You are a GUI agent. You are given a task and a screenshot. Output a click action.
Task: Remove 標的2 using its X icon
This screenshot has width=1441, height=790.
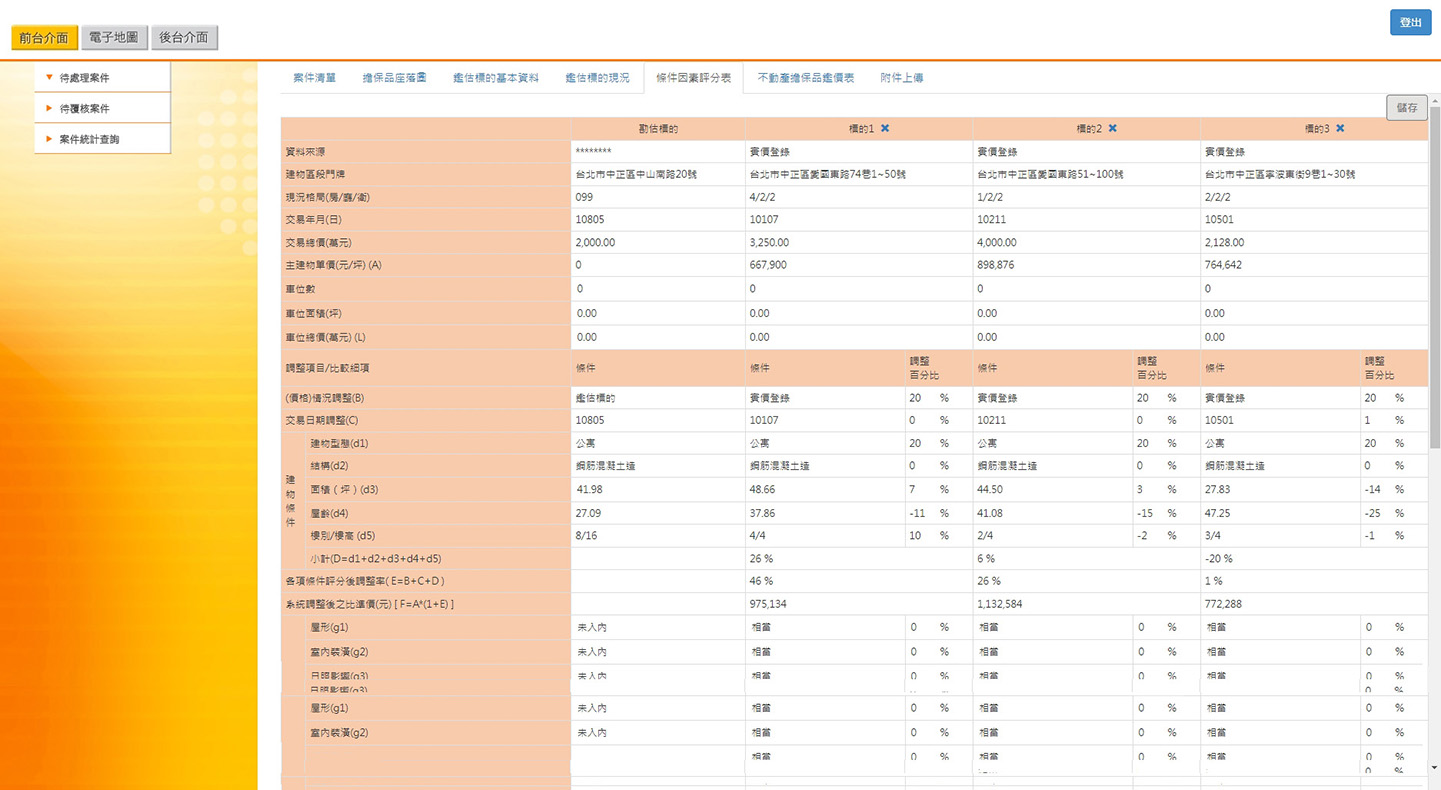pos(1112,129)
